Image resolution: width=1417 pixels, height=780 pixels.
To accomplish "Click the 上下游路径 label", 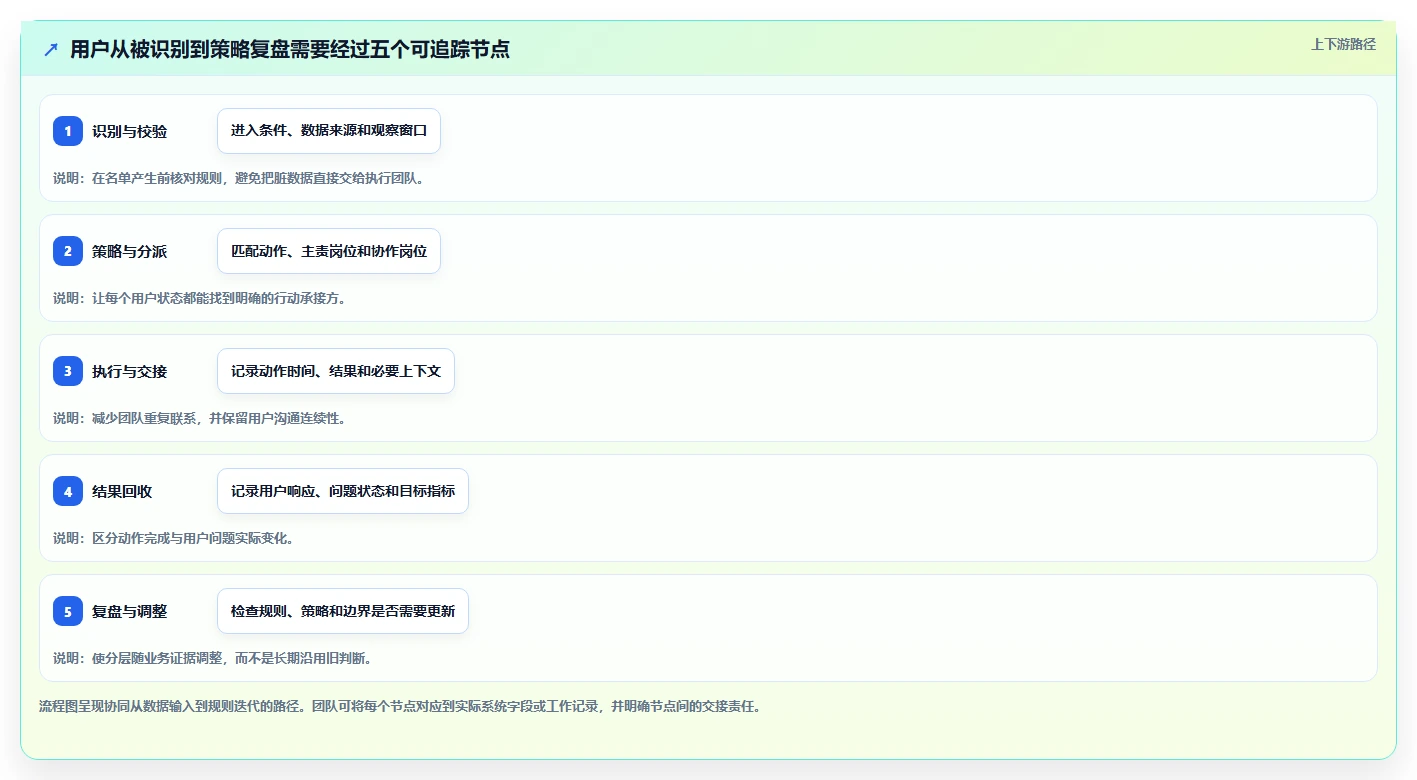I will tap(1343, 44).
